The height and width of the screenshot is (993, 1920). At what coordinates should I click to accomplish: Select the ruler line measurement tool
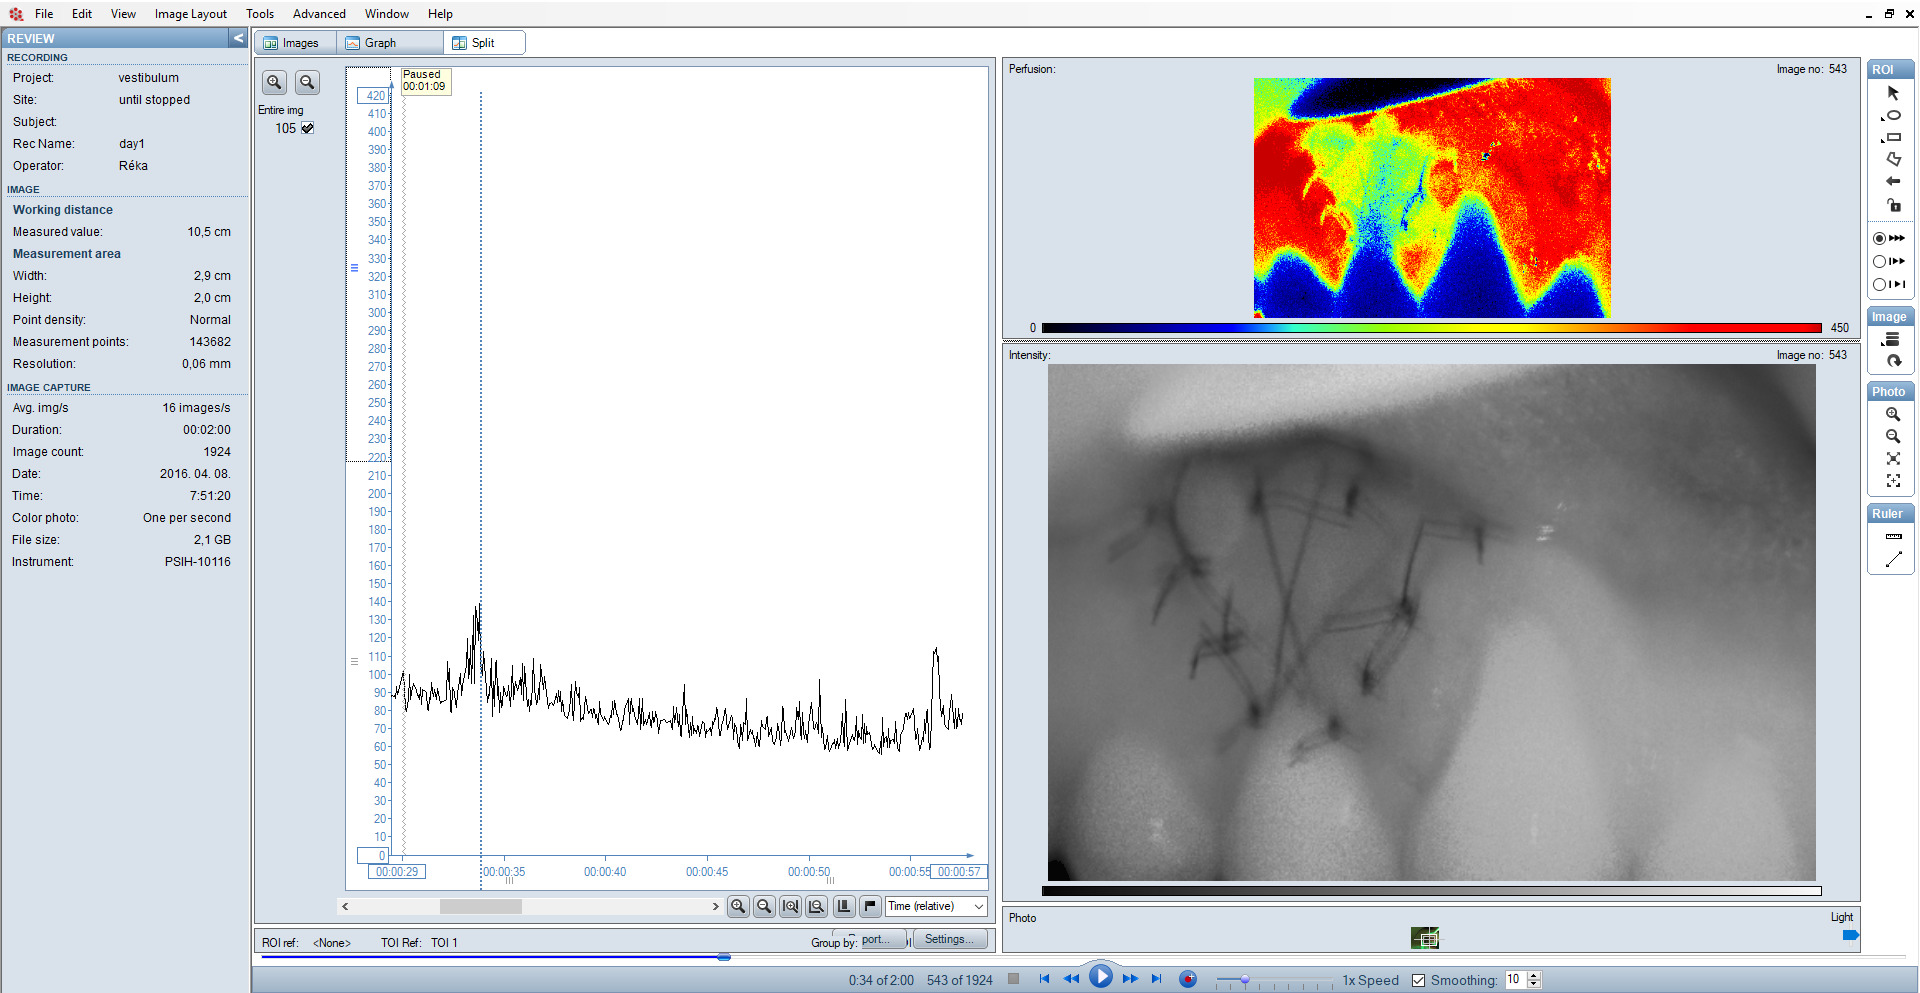(1892, 560)
